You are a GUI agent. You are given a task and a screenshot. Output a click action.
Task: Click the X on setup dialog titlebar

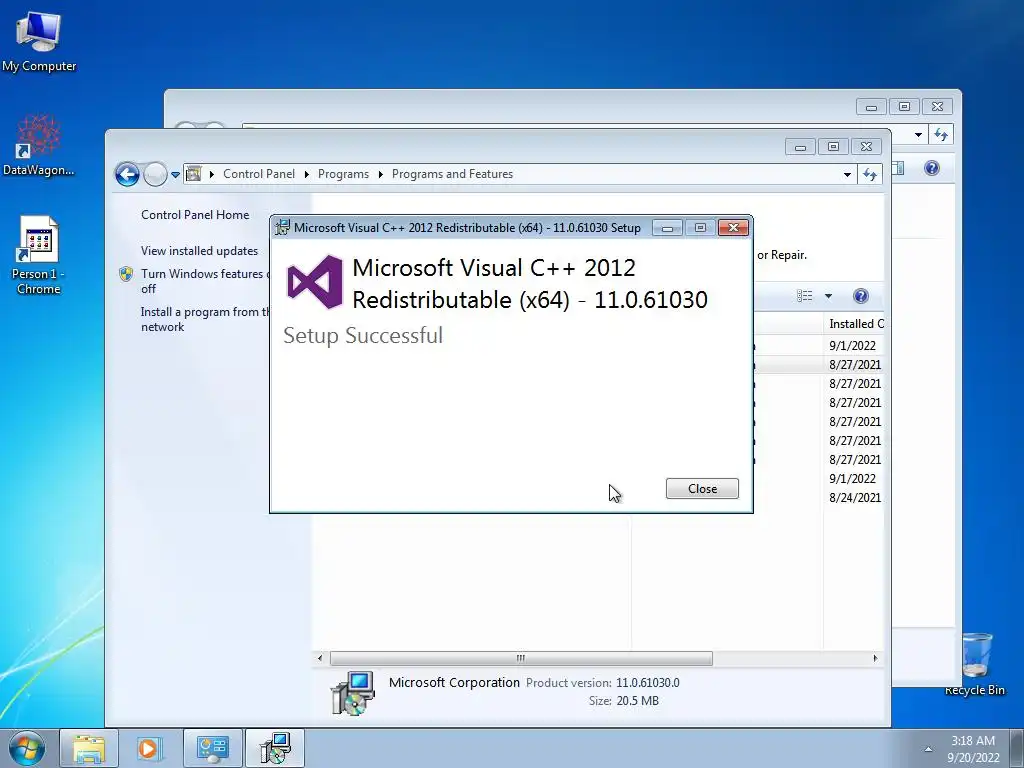pos(733,227)
